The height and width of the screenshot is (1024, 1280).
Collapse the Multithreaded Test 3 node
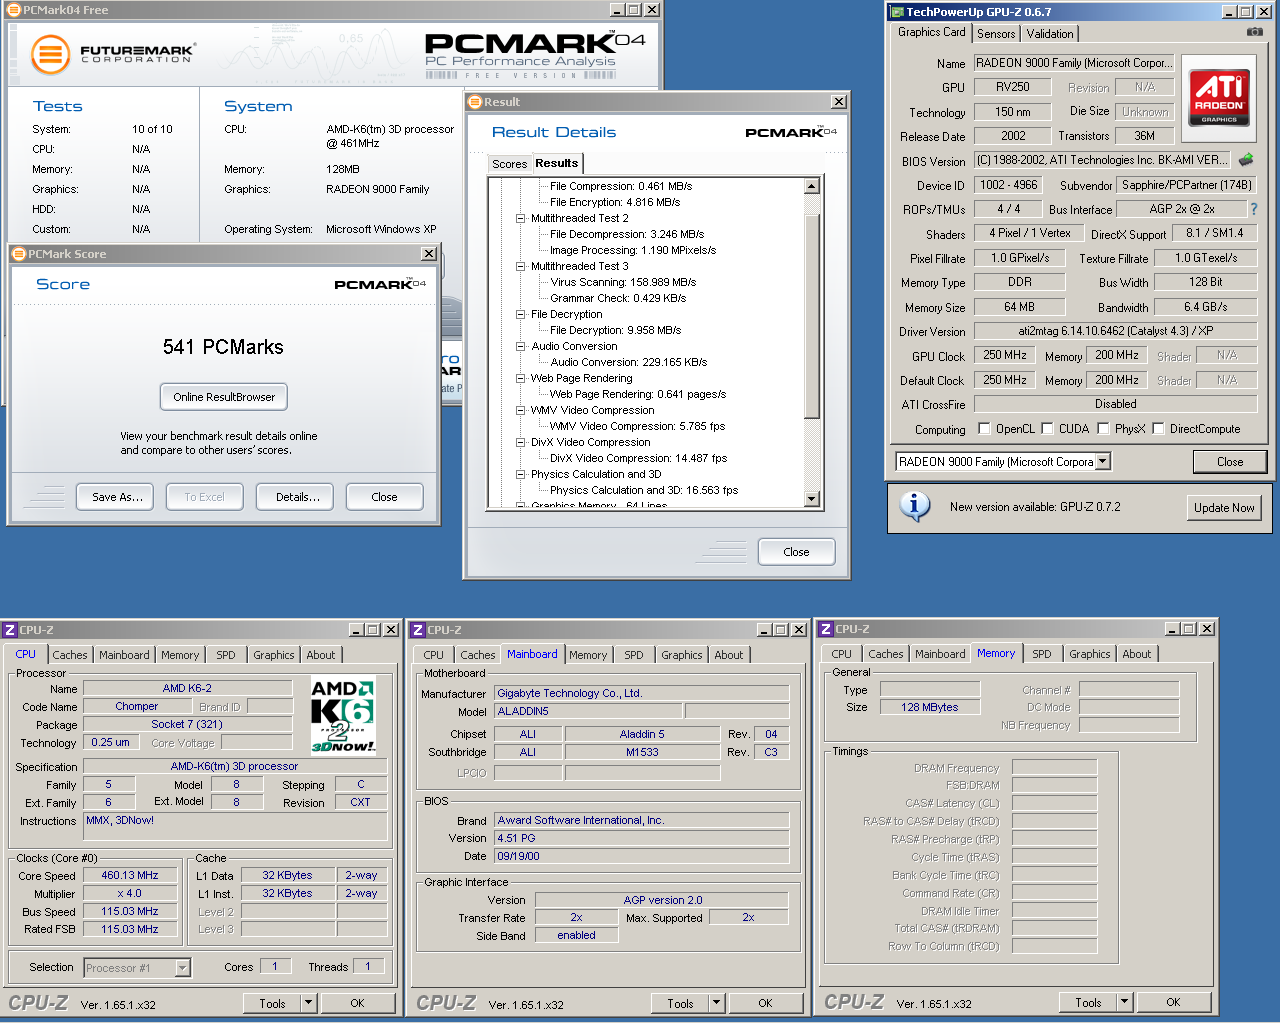[x=520, y=266]
